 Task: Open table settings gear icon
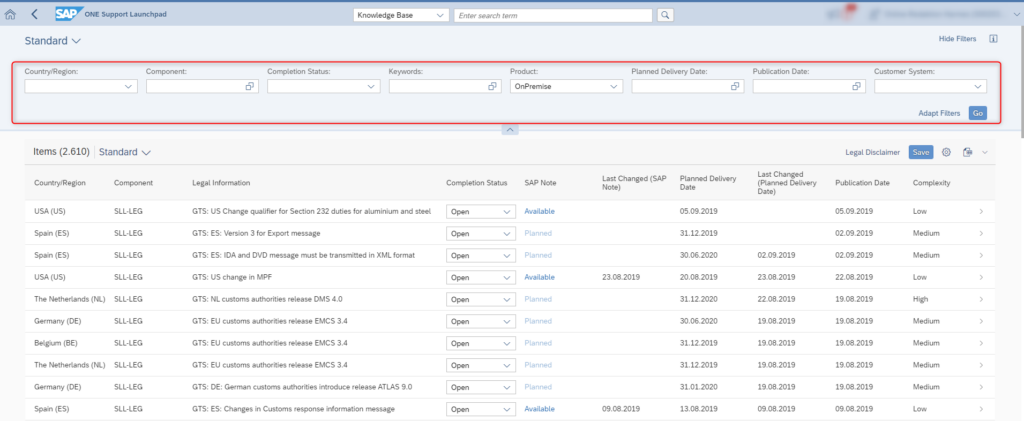[946, 152]
